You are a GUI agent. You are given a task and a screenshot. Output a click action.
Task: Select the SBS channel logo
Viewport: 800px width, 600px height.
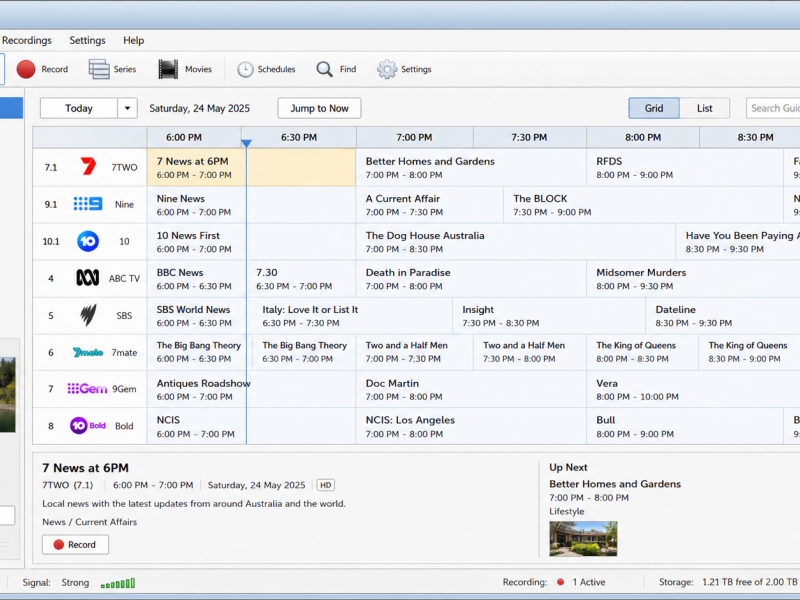(88, 315)
